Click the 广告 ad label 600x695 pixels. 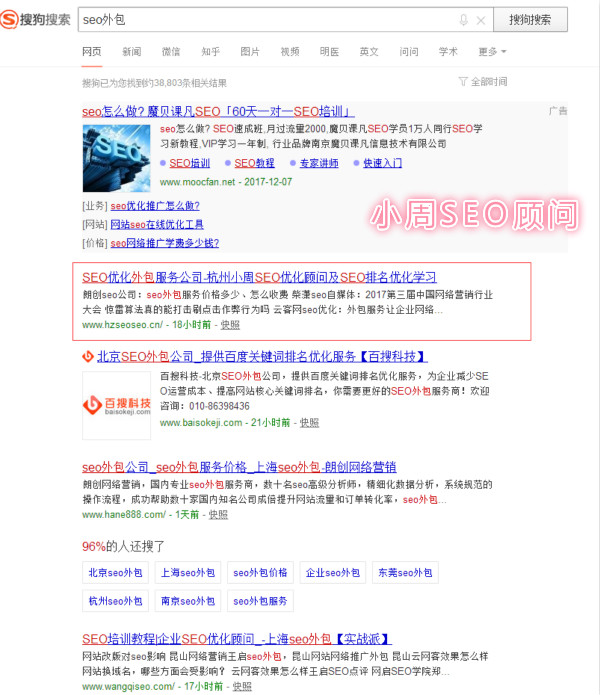(x=558, y=111)
